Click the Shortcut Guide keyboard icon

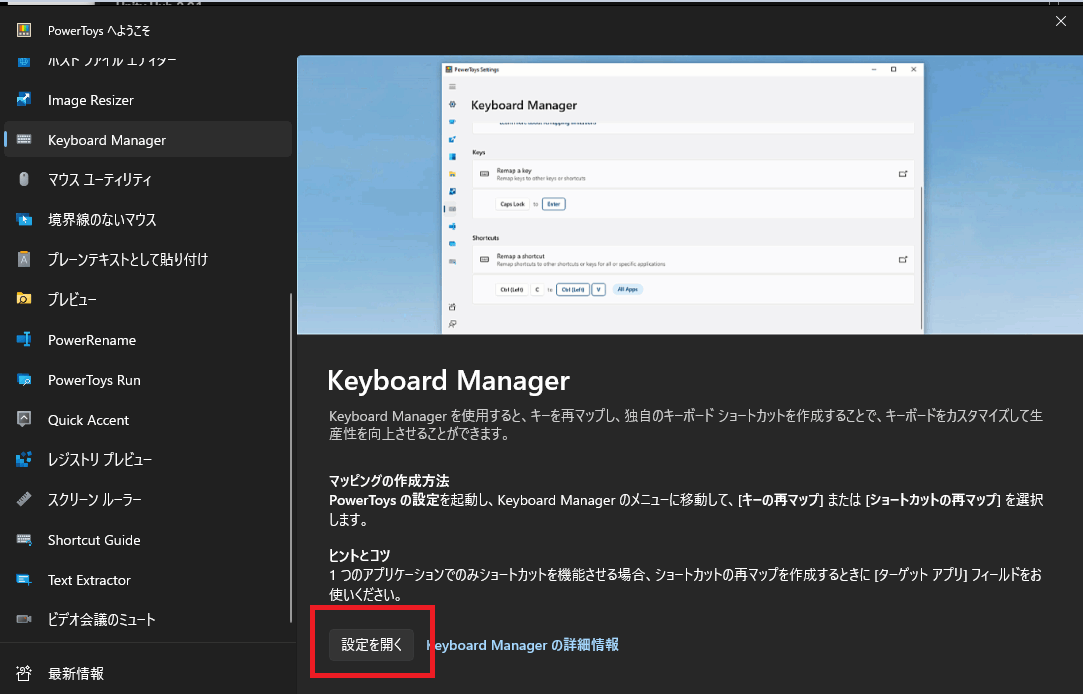(x=23, y=539)
